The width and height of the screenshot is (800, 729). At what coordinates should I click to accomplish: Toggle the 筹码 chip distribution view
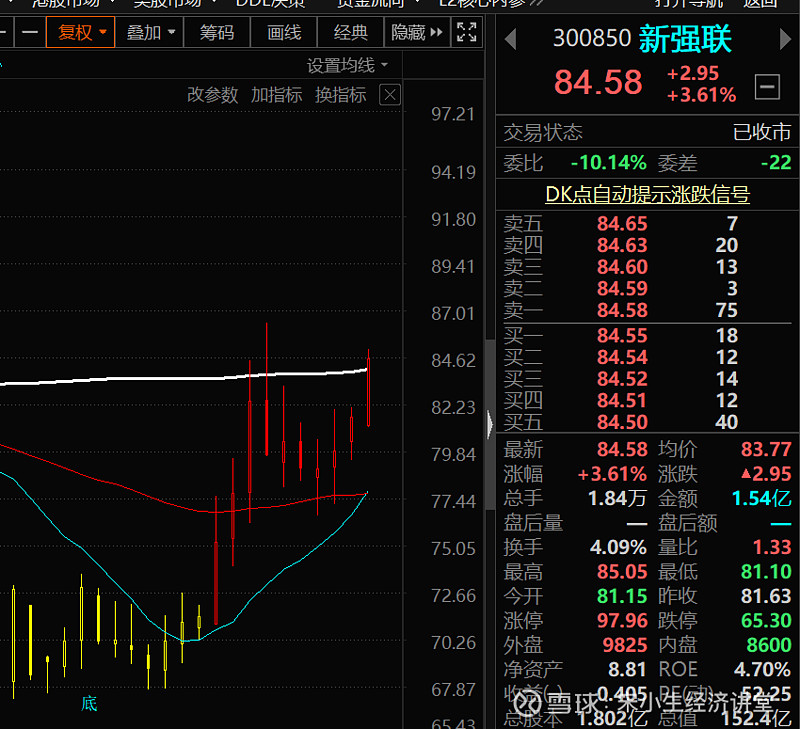(x=216, y=32)
